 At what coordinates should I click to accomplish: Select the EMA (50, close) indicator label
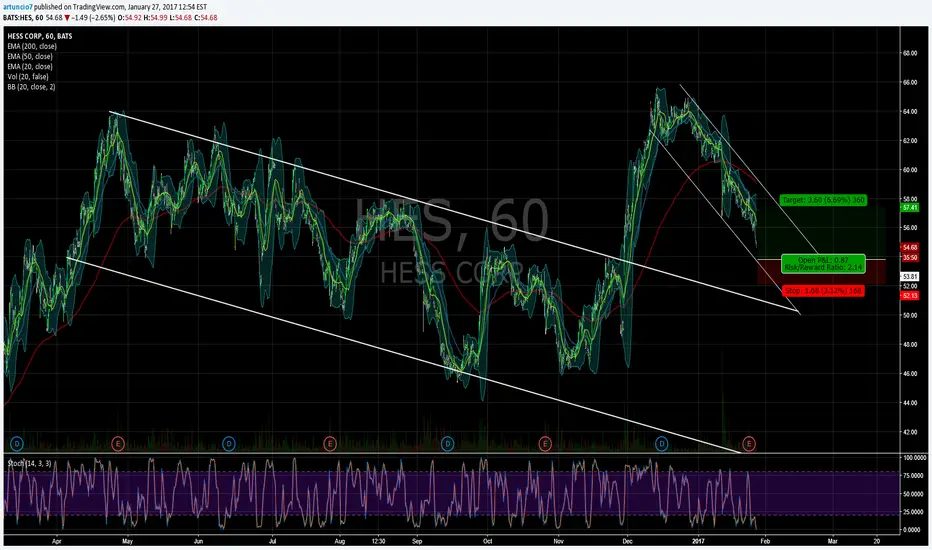[30, 56]
